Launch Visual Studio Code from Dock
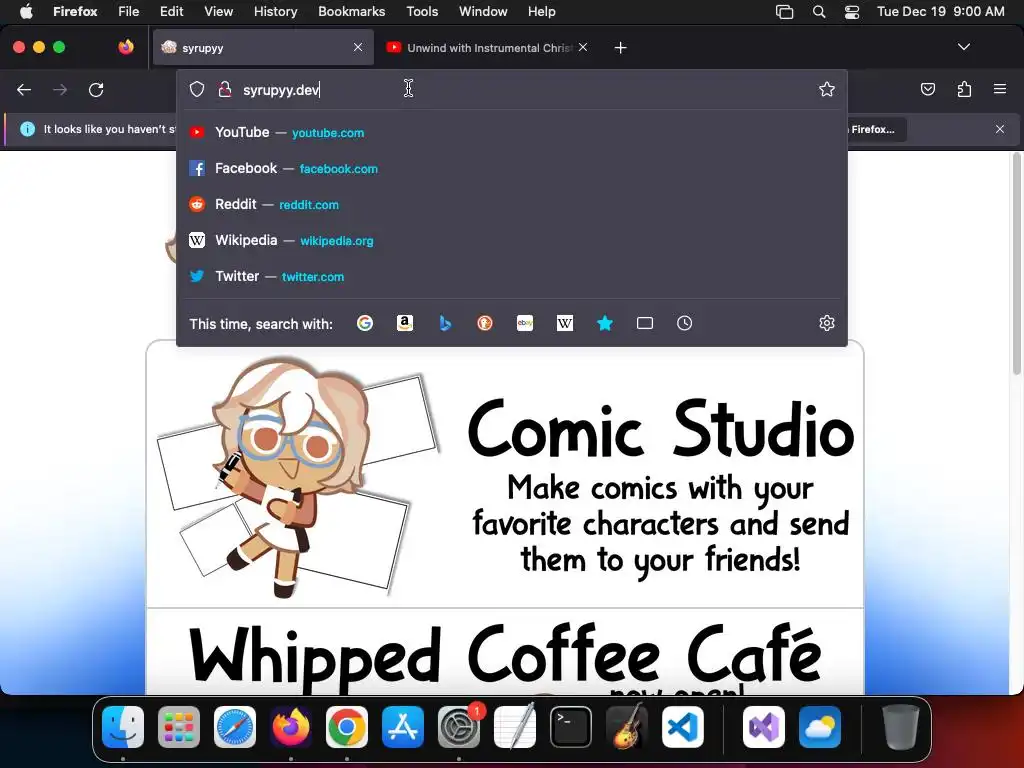Viewport: 1024px width, 768px height. [x=682, y=727]
